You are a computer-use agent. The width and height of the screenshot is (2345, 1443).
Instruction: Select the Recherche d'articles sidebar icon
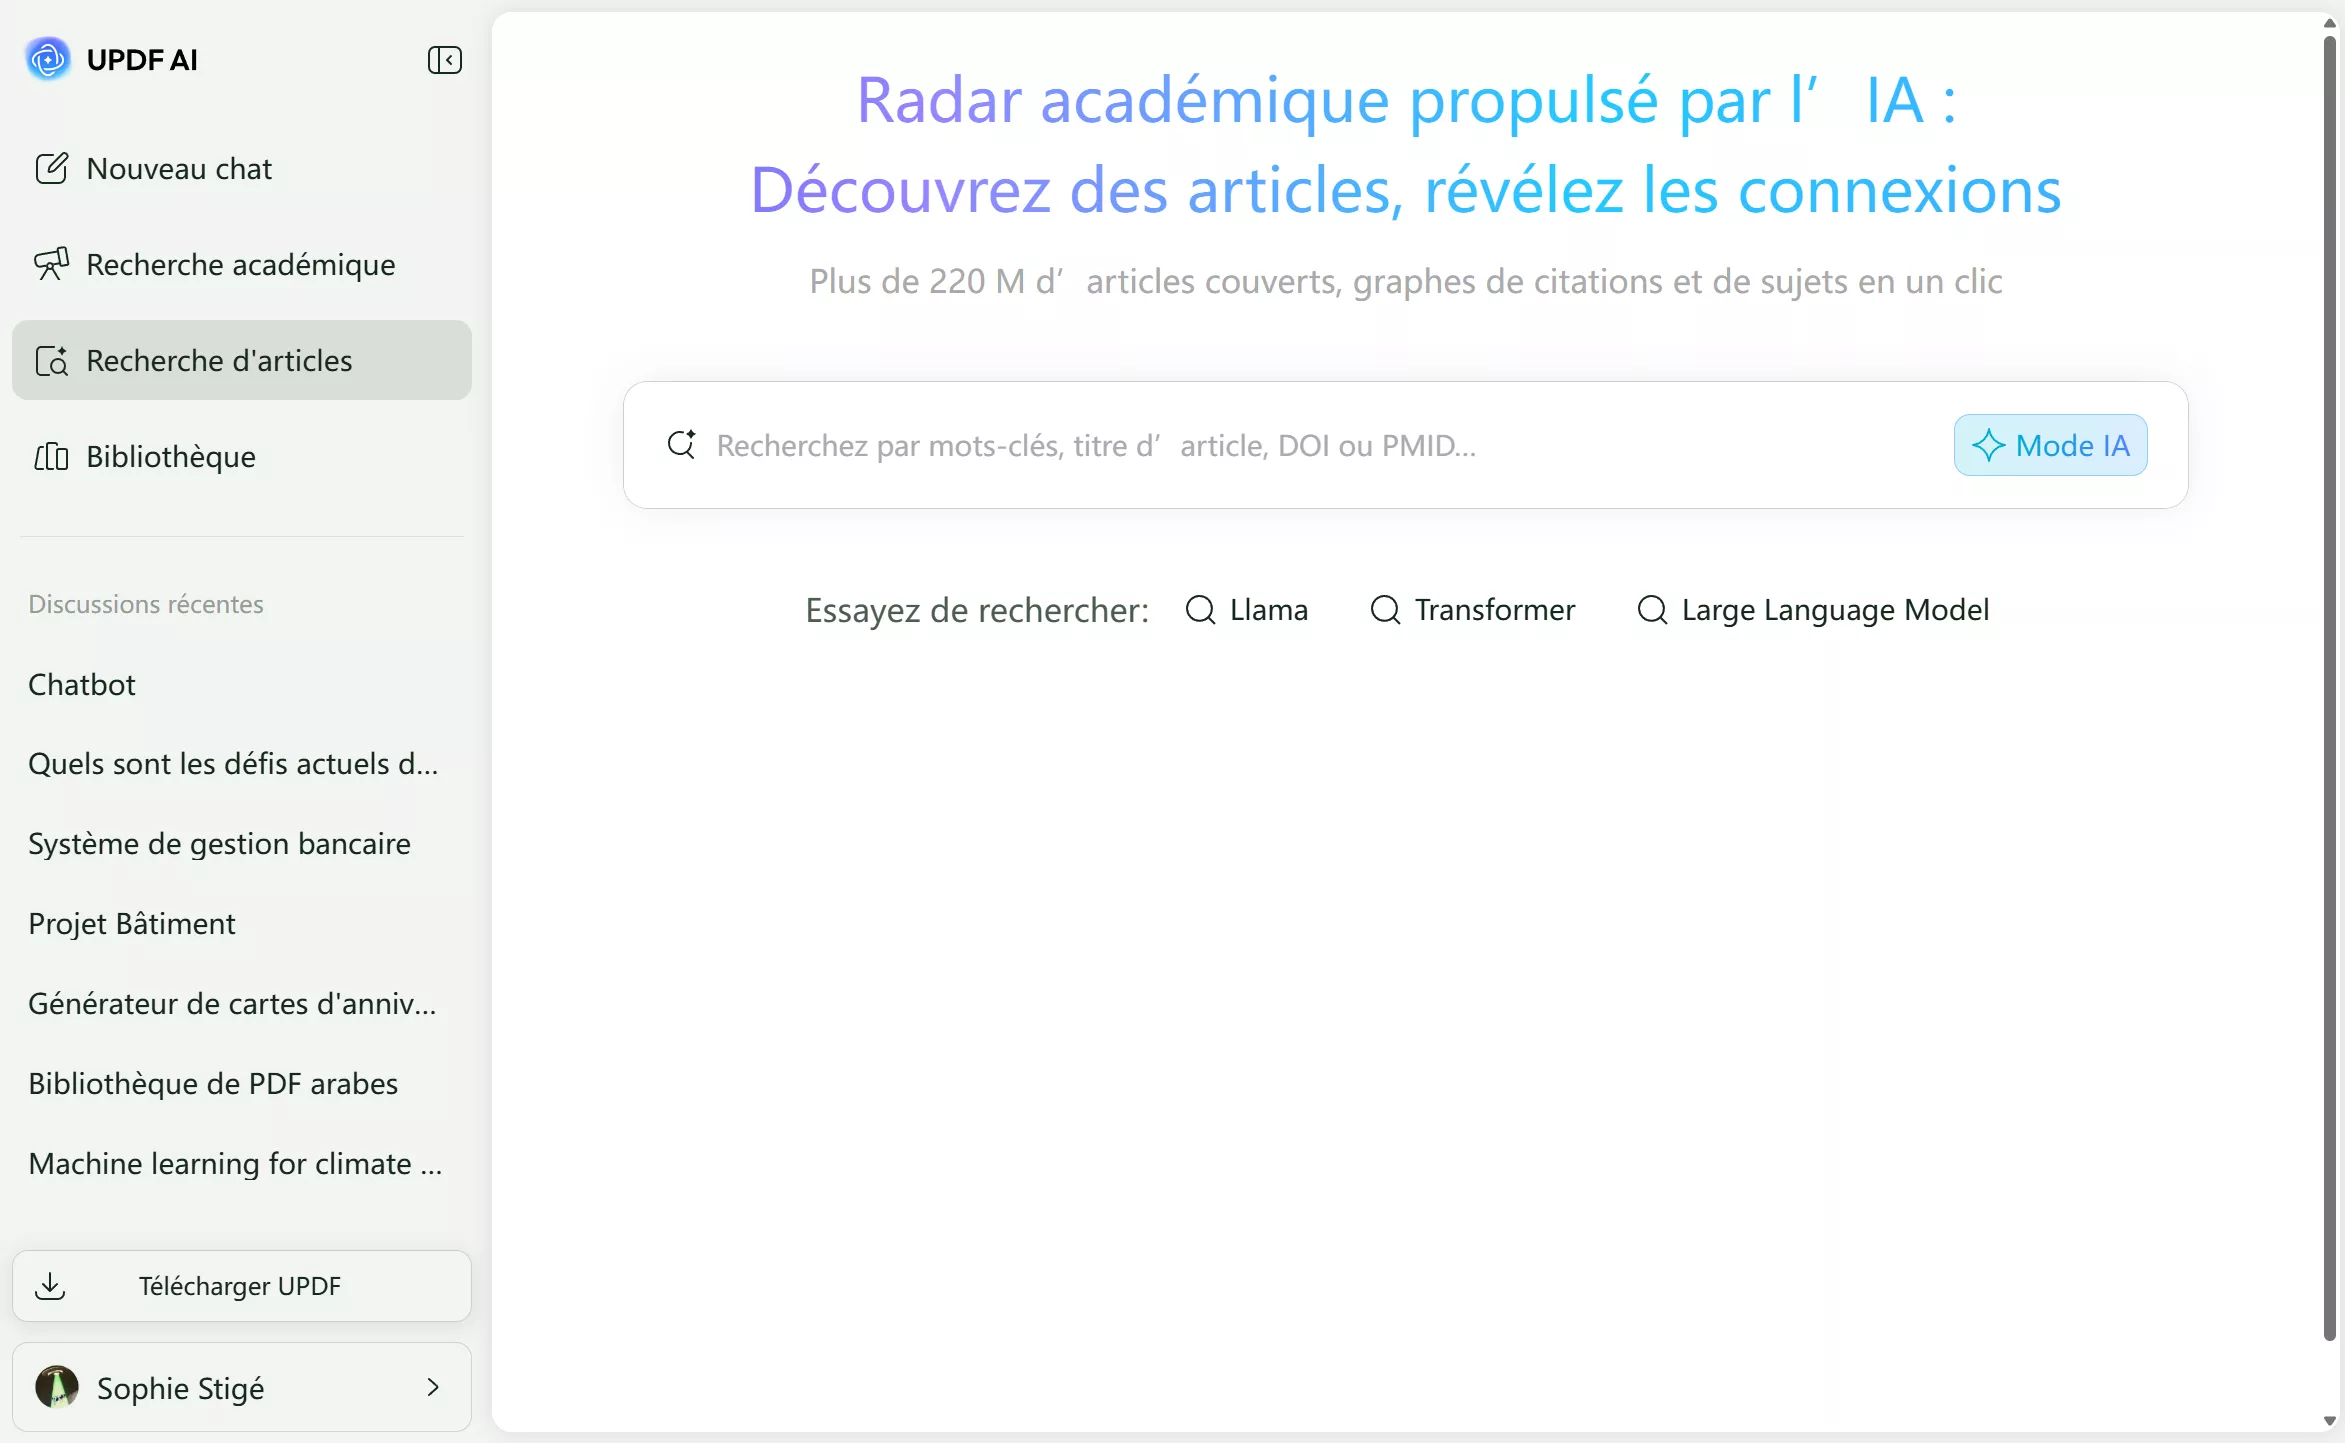click(x=52, y=360)
